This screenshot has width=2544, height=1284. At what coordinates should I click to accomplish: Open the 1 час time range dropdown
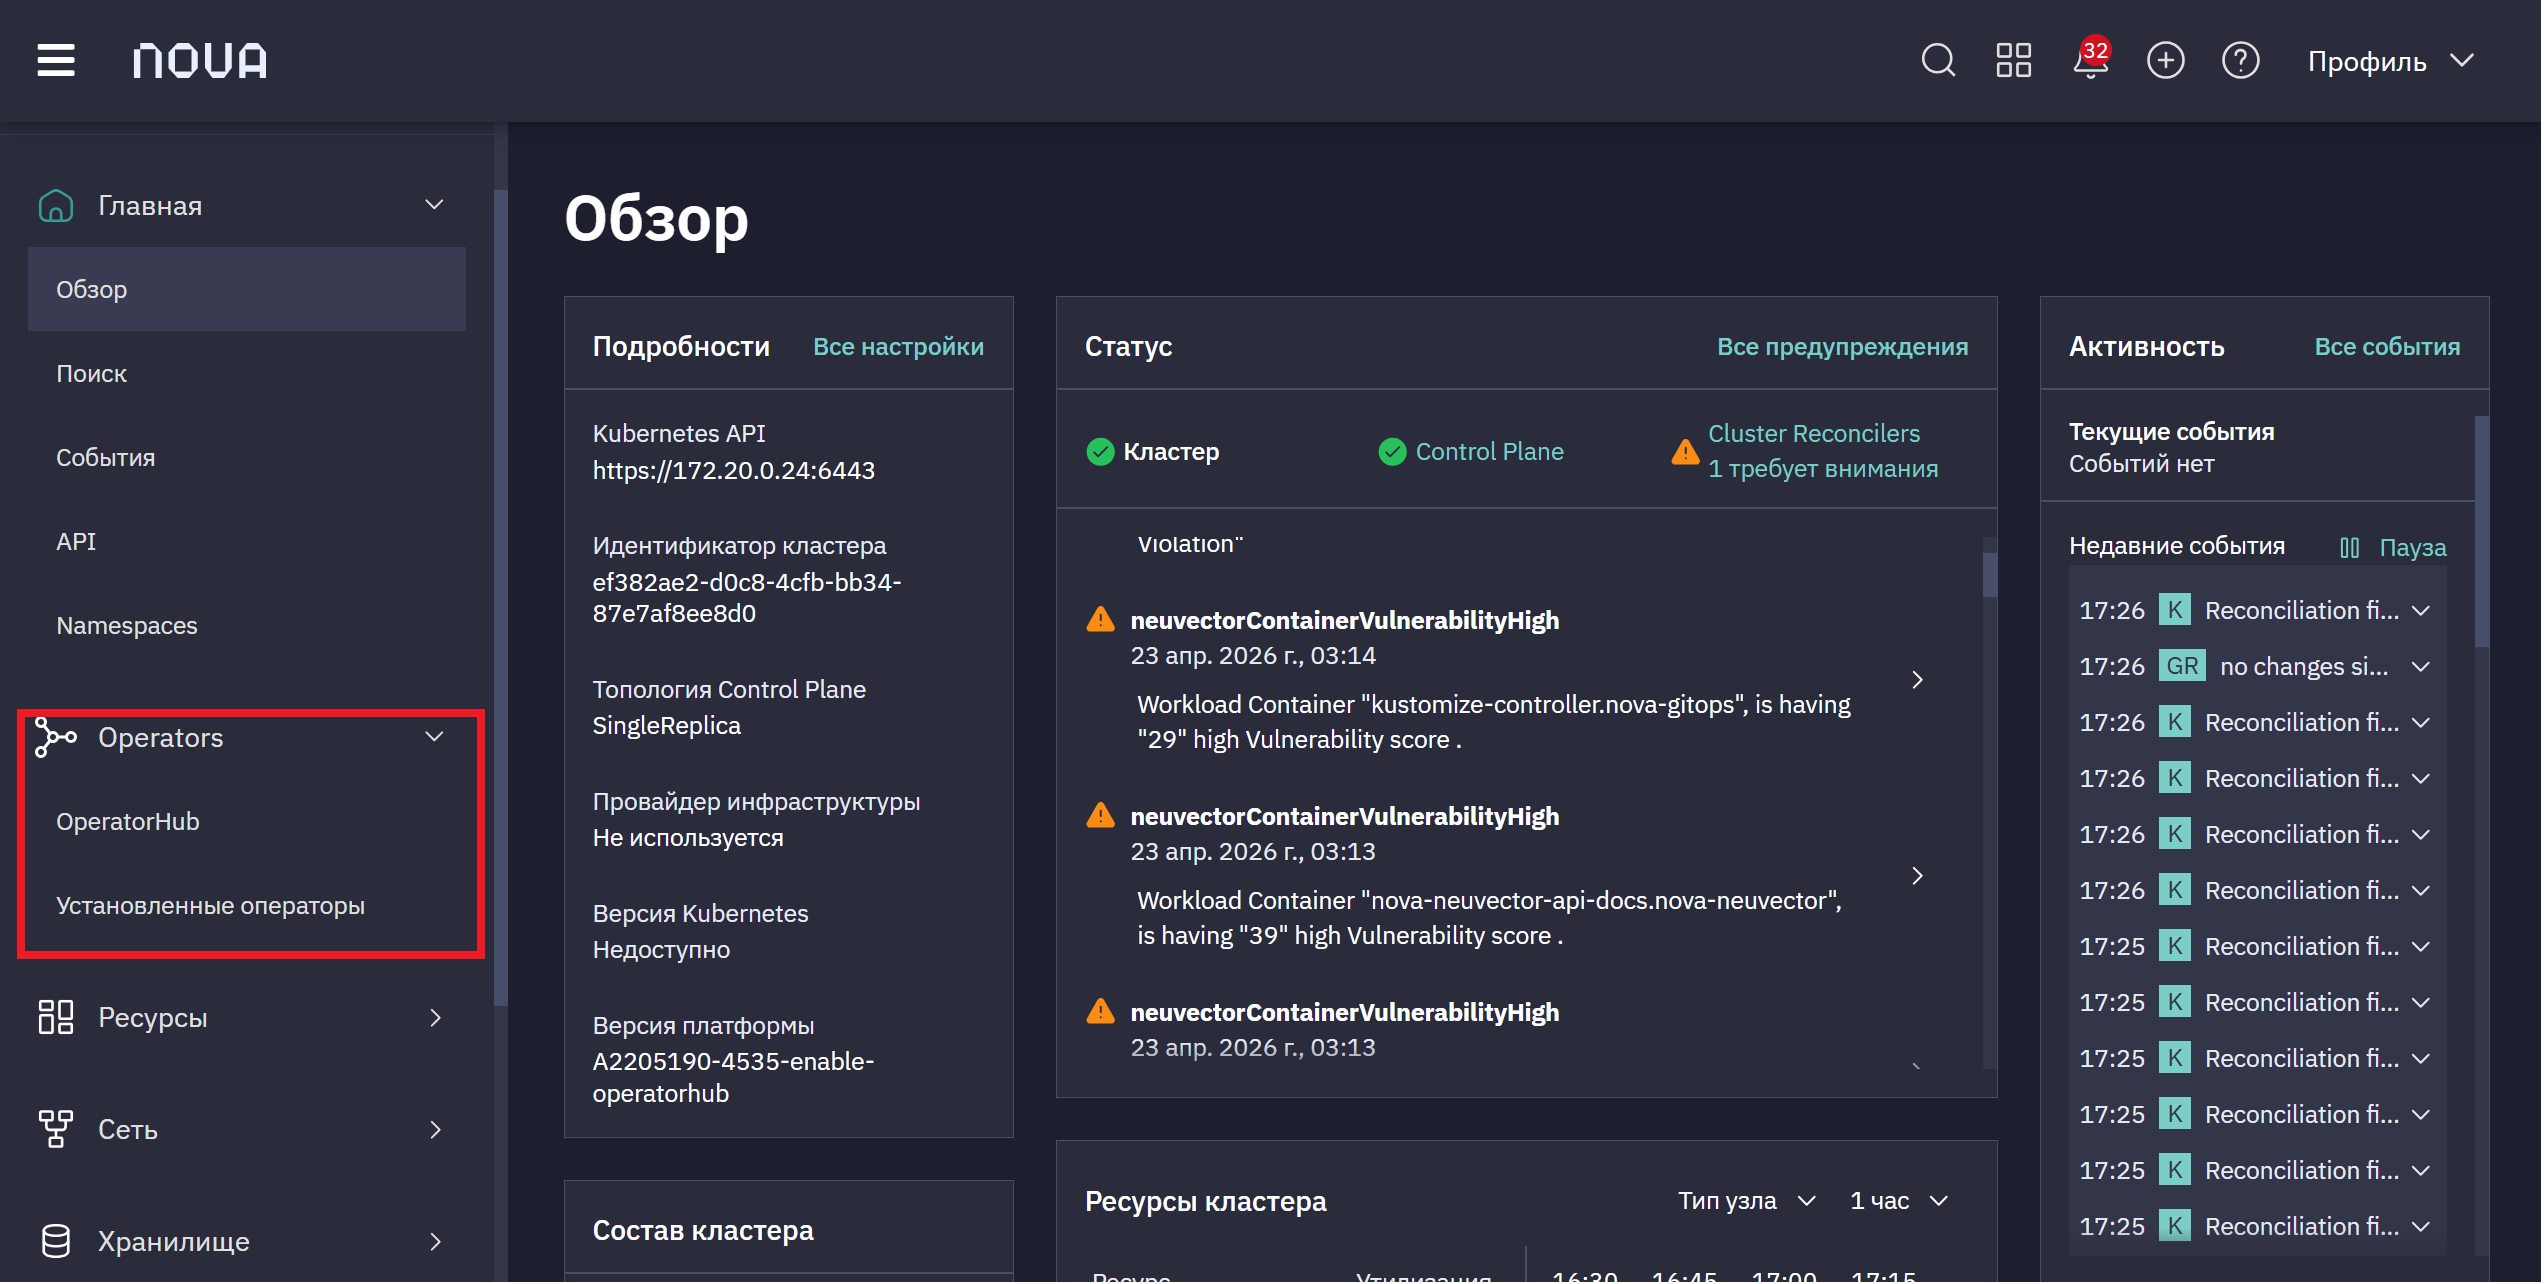1899,1201
